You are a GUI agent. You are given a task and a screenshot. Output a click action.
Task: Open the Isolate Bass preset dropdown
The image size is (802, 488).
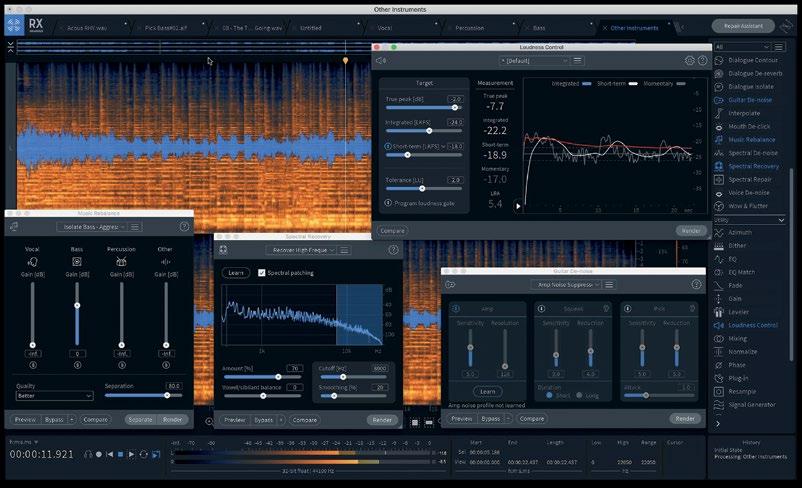(92, 227)
